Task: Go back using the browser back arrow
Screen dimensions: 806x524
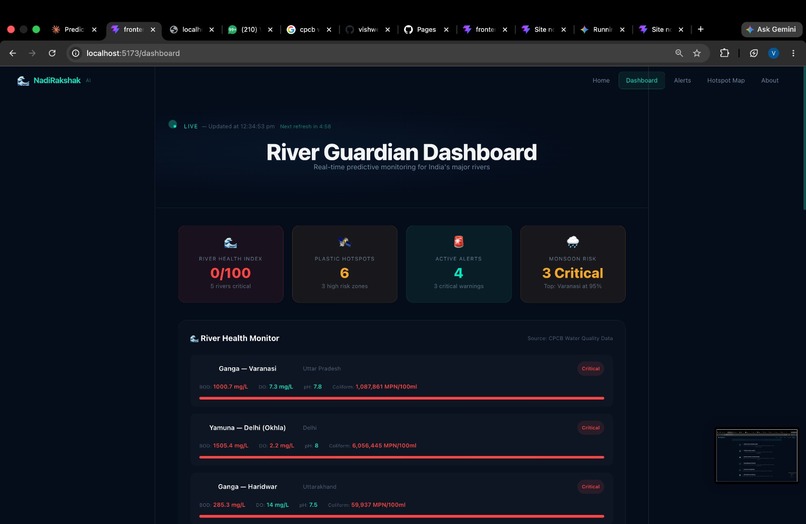Action: (x=13, y=53)
